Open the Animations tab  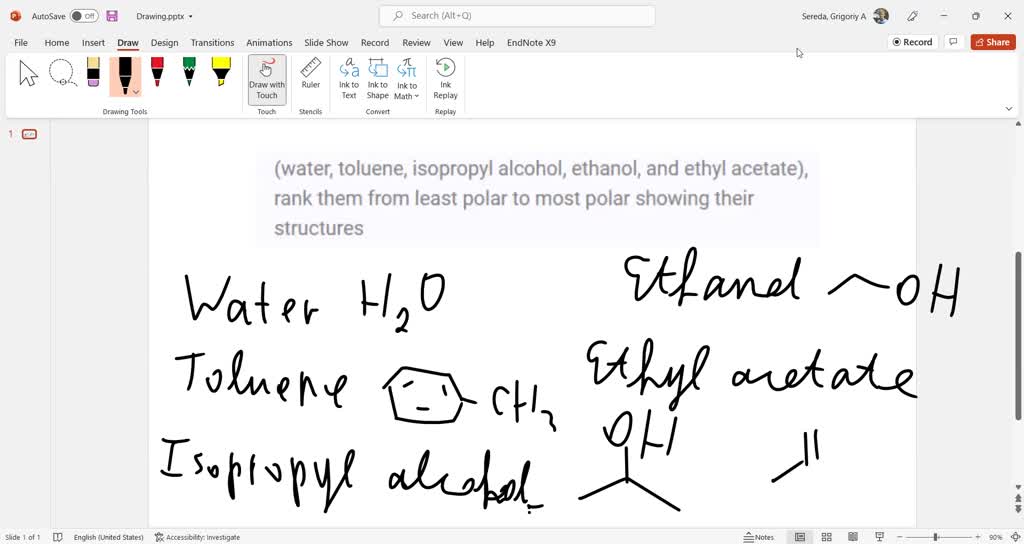[269, 42]
